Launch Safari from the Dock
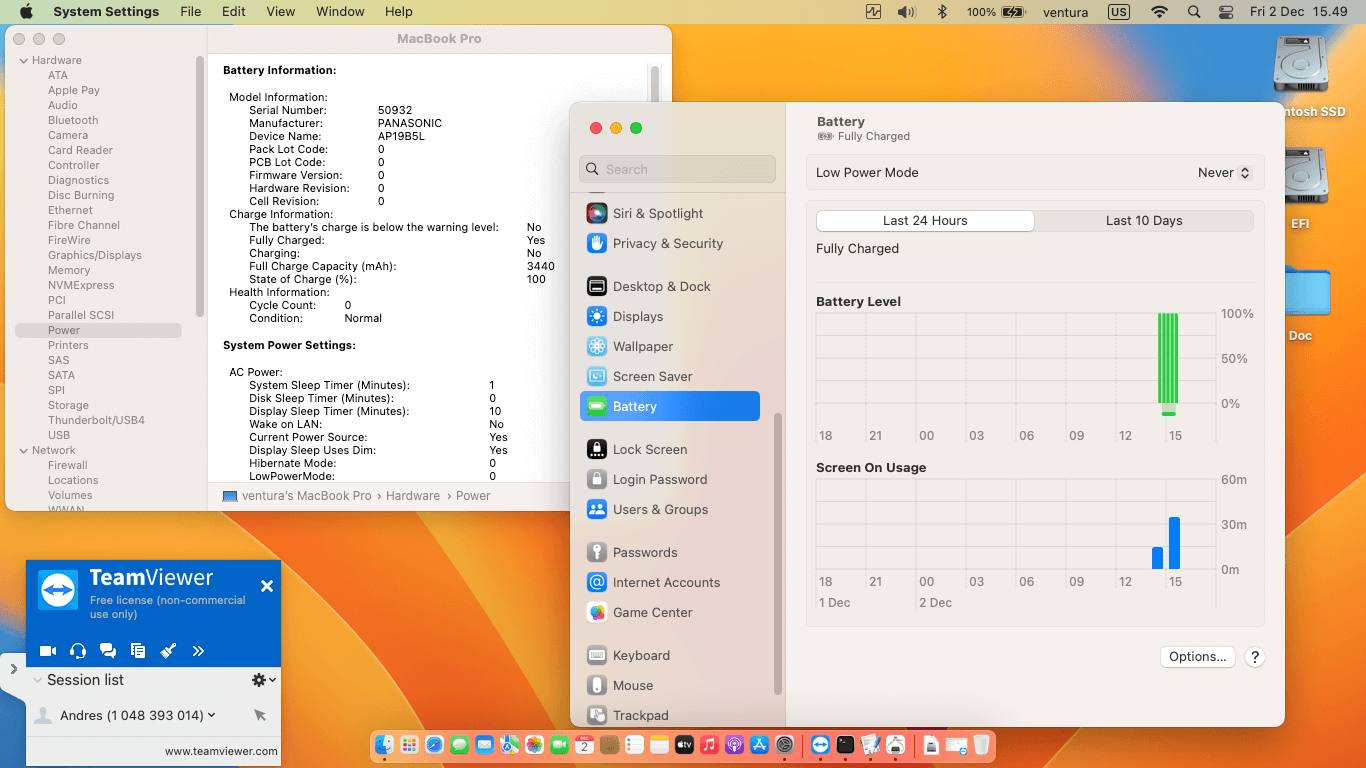Image resolution: width=1366 pixels, height=768 pixels. click(x=434, y=744)
